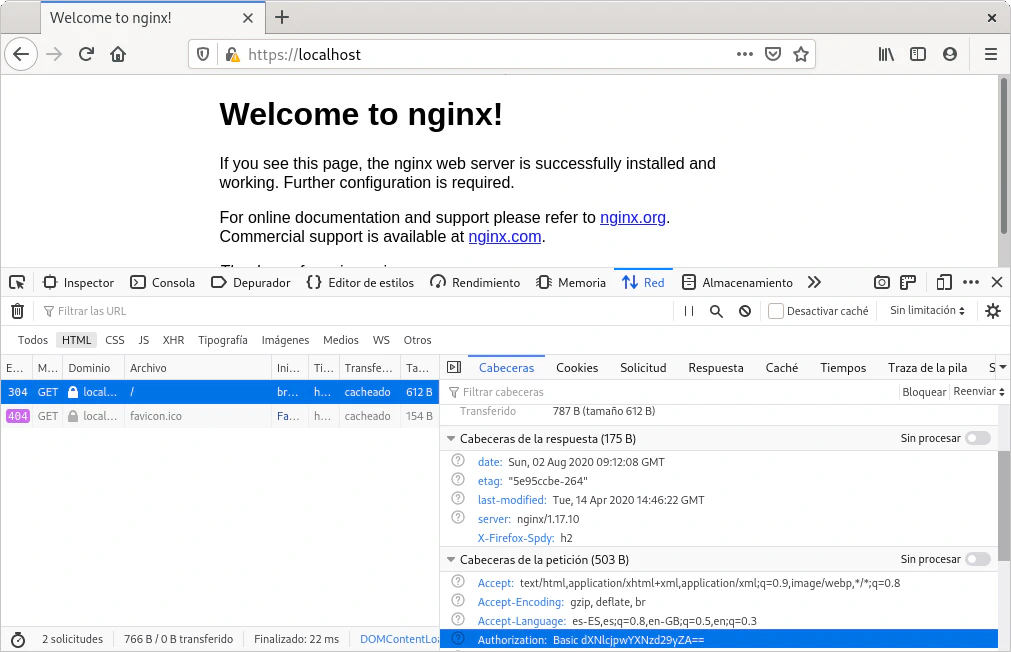Image resolution: width=1011 pixels, height=652 pixels.
Task: Enable Desactivar caché checkbox
Action: pyautogui.click(x=775, y=311)
